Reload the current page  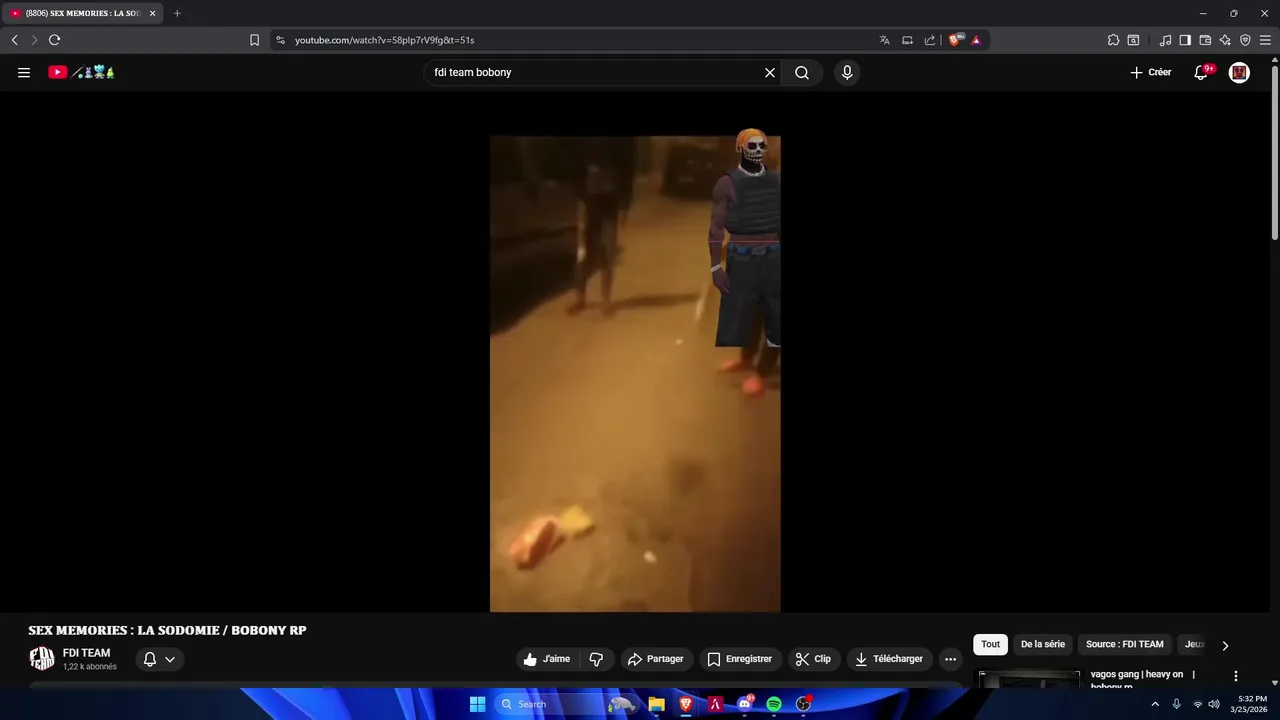point(54,40)
